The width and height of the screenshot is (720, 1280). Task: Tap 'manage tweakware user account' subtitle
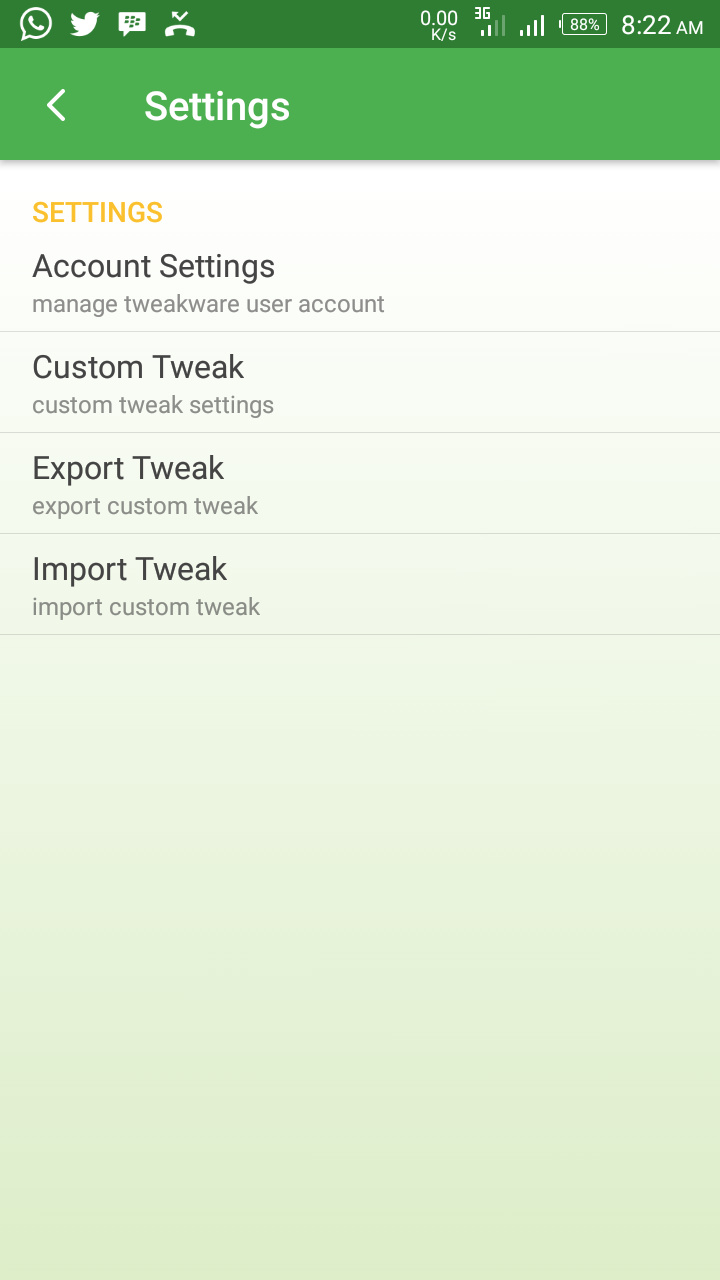tap(208, 304)
